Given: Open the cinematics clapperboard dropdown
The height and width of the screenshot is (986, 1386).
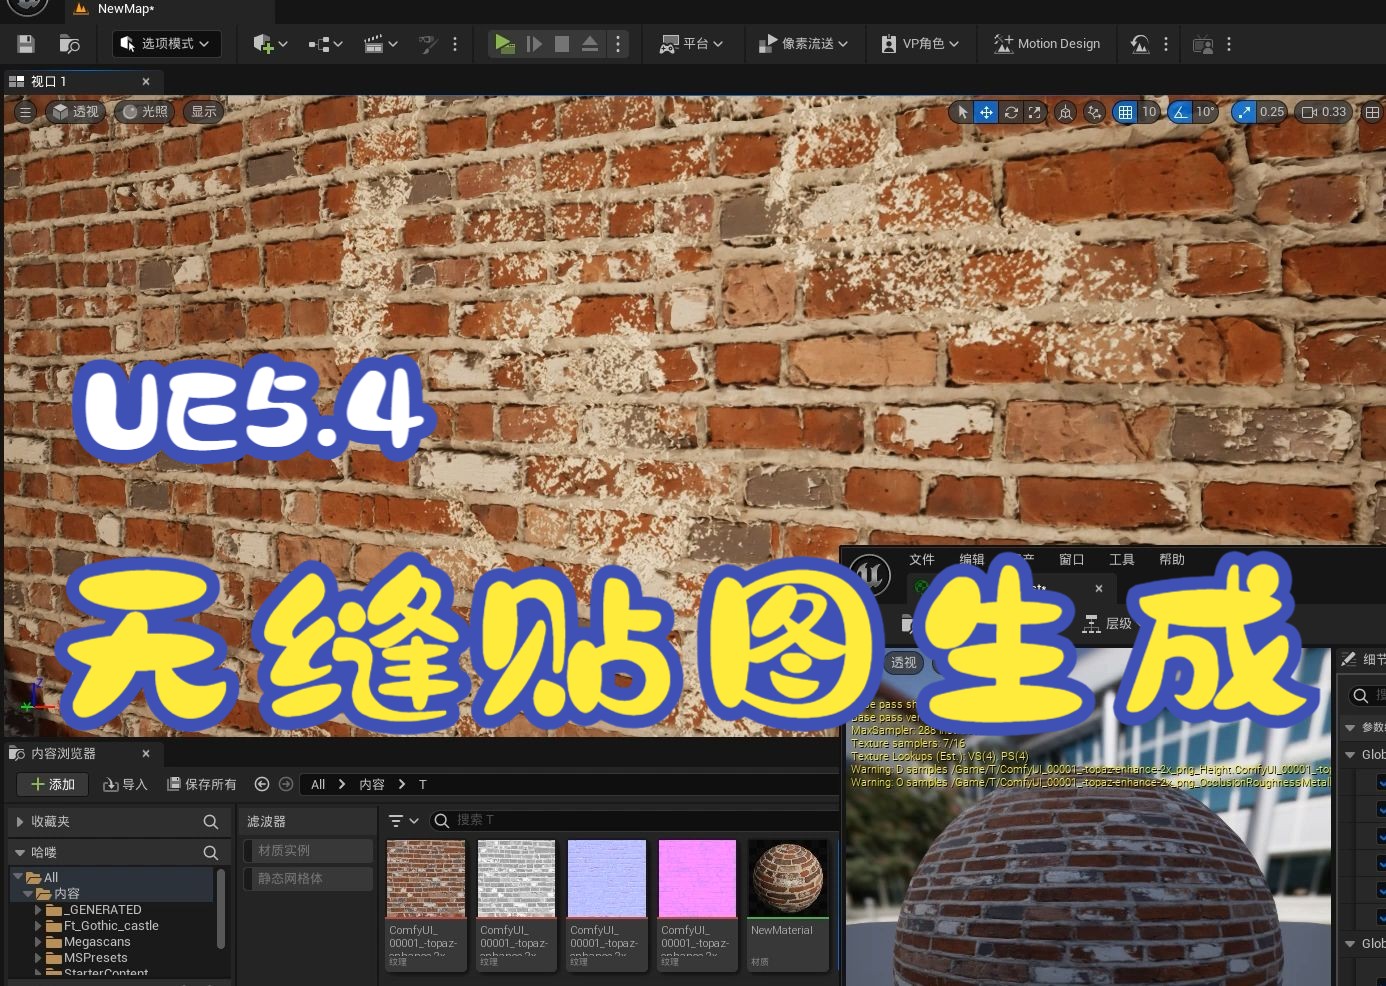Looking at the screenshot, I should [381, 44].
